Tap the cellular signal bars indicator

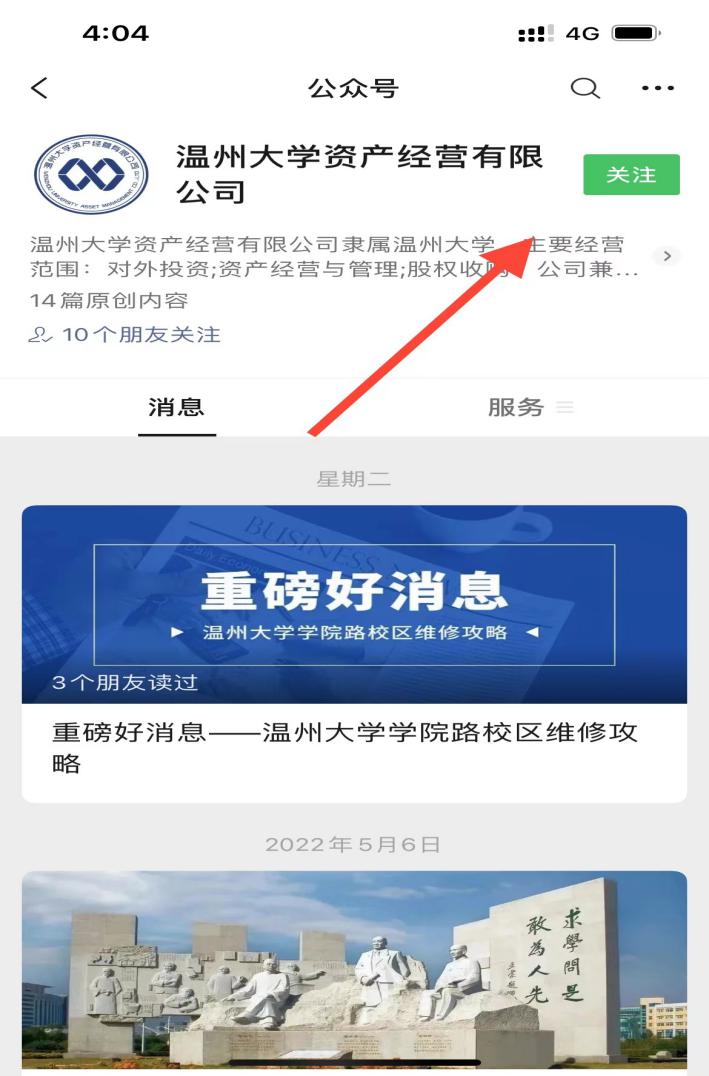536,33
